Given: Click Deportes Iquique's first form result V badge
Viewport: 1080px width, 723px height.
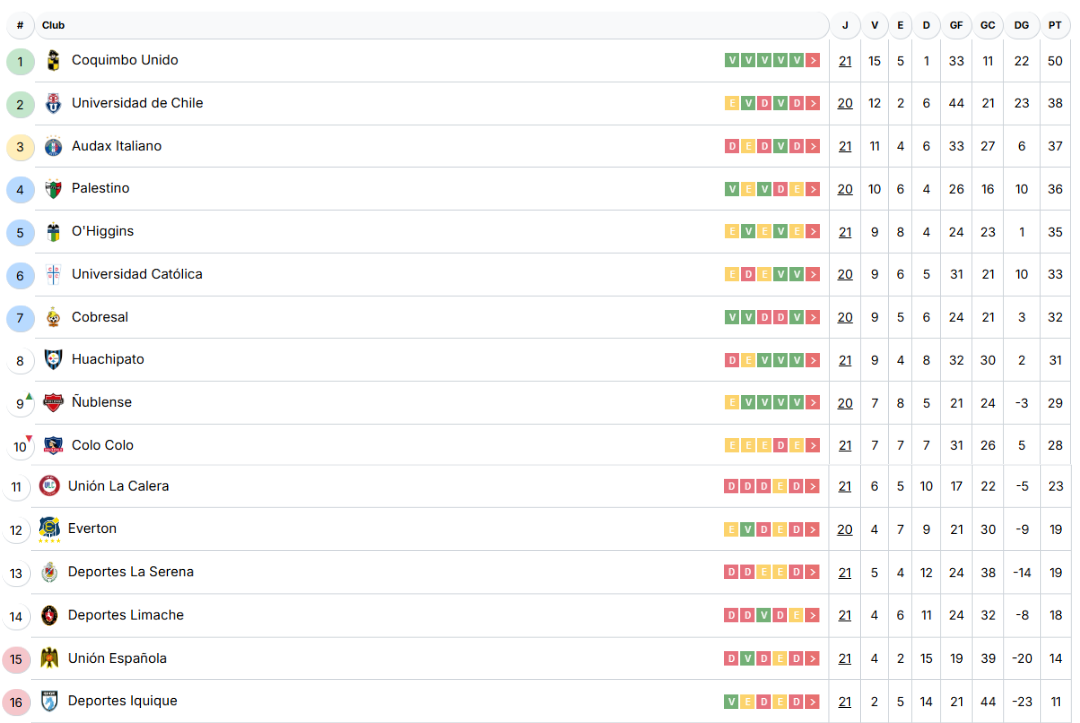Looking at the screenshot, I should 731,702.
